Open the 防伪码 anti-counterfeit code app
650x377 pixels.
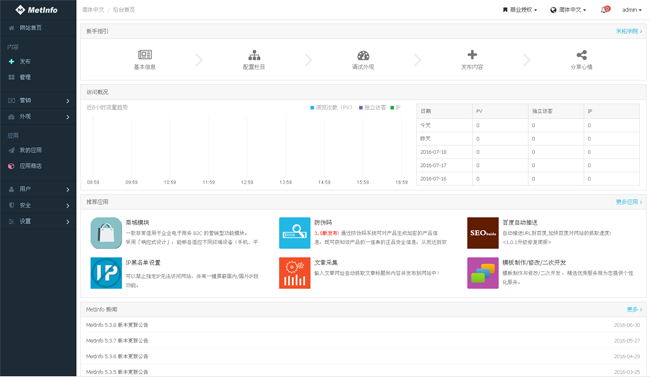[295, 233]
